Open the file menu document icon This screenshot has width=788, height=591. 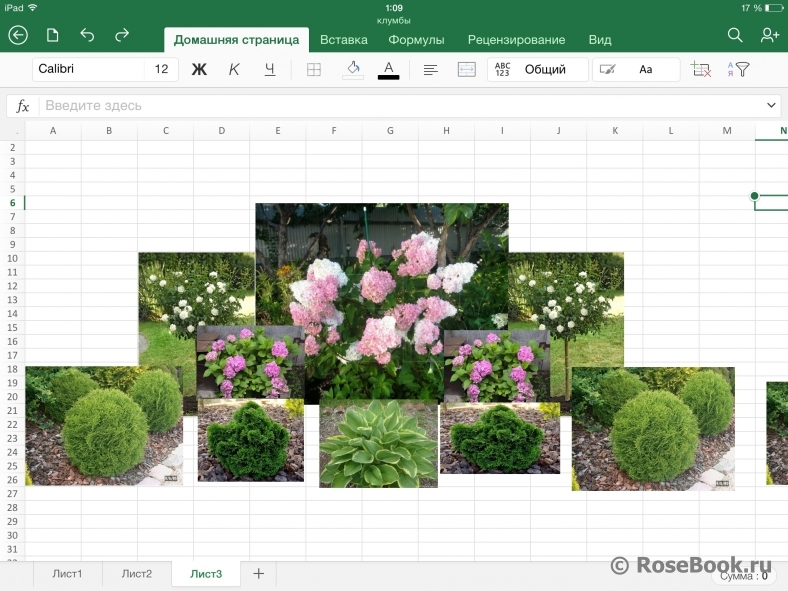tap(53, 36)
